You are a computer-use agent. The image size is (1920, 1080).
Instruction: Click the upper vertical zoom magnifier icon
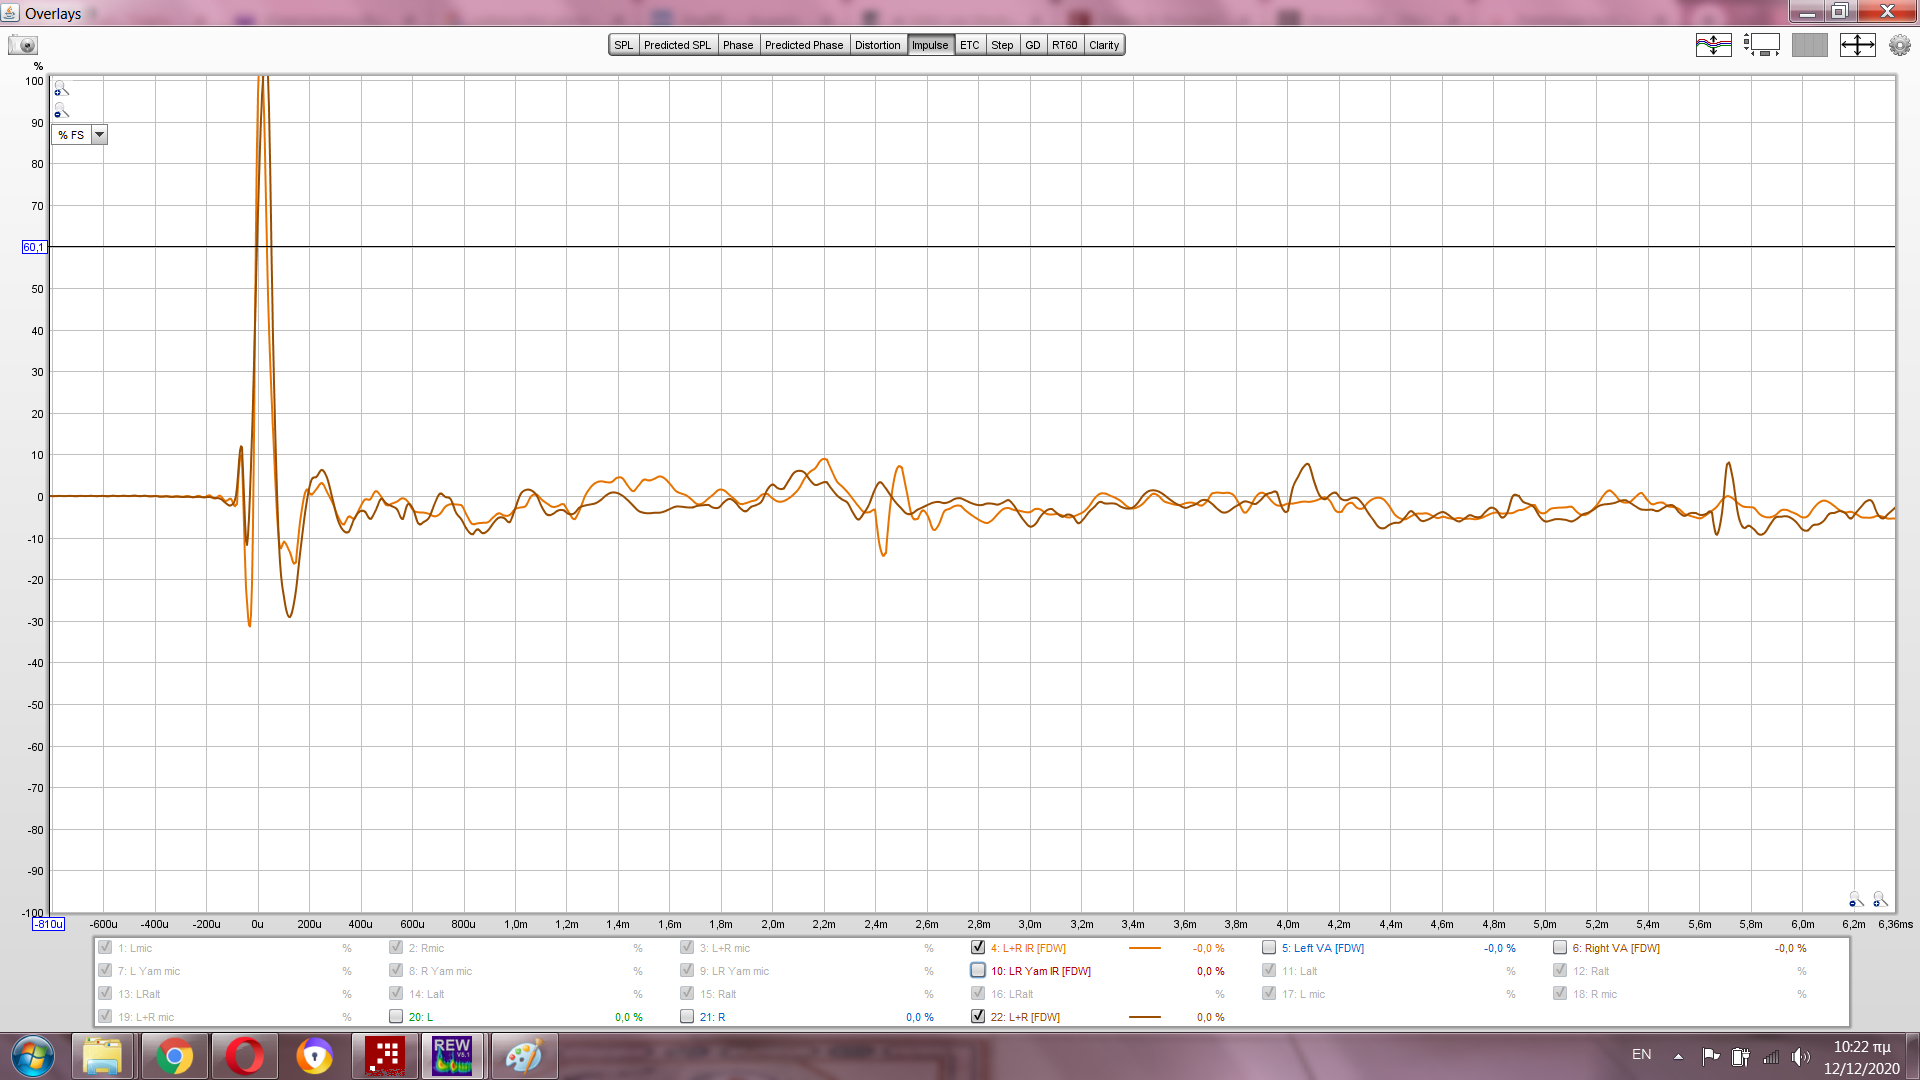coord(61,89)
